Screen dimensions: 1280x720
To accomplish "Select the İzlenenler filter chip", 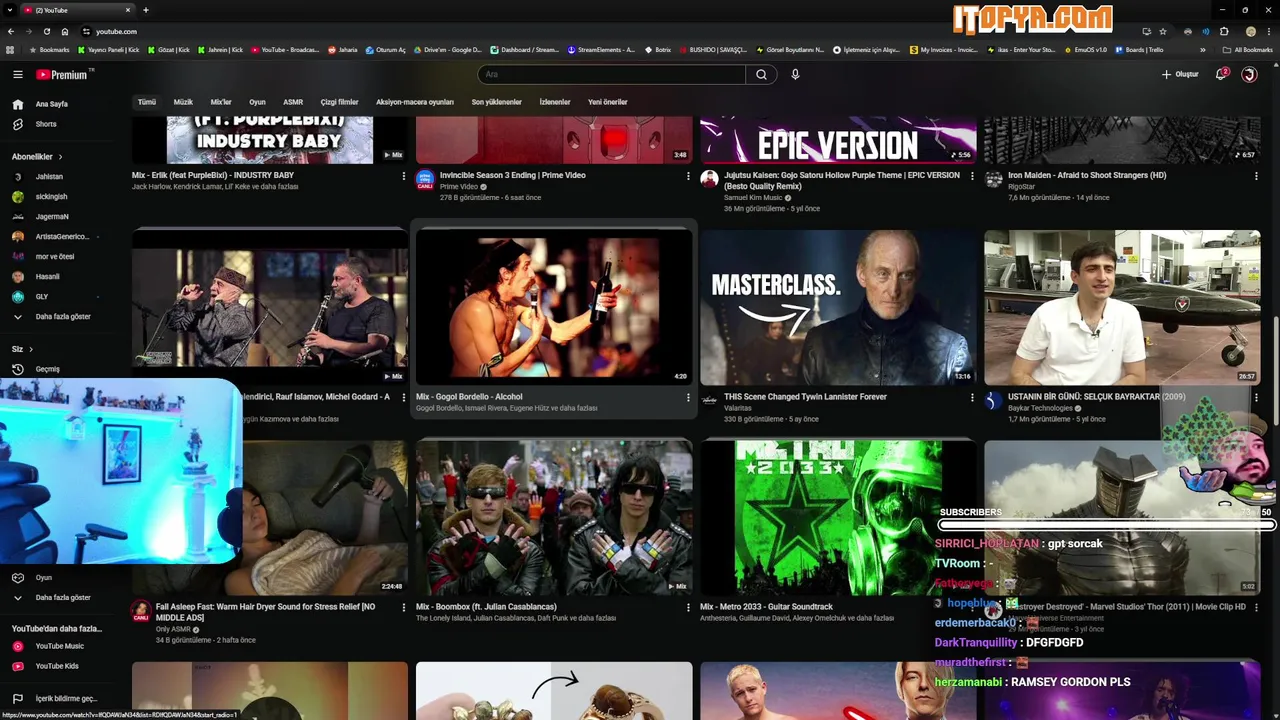I will click(555, 102).
